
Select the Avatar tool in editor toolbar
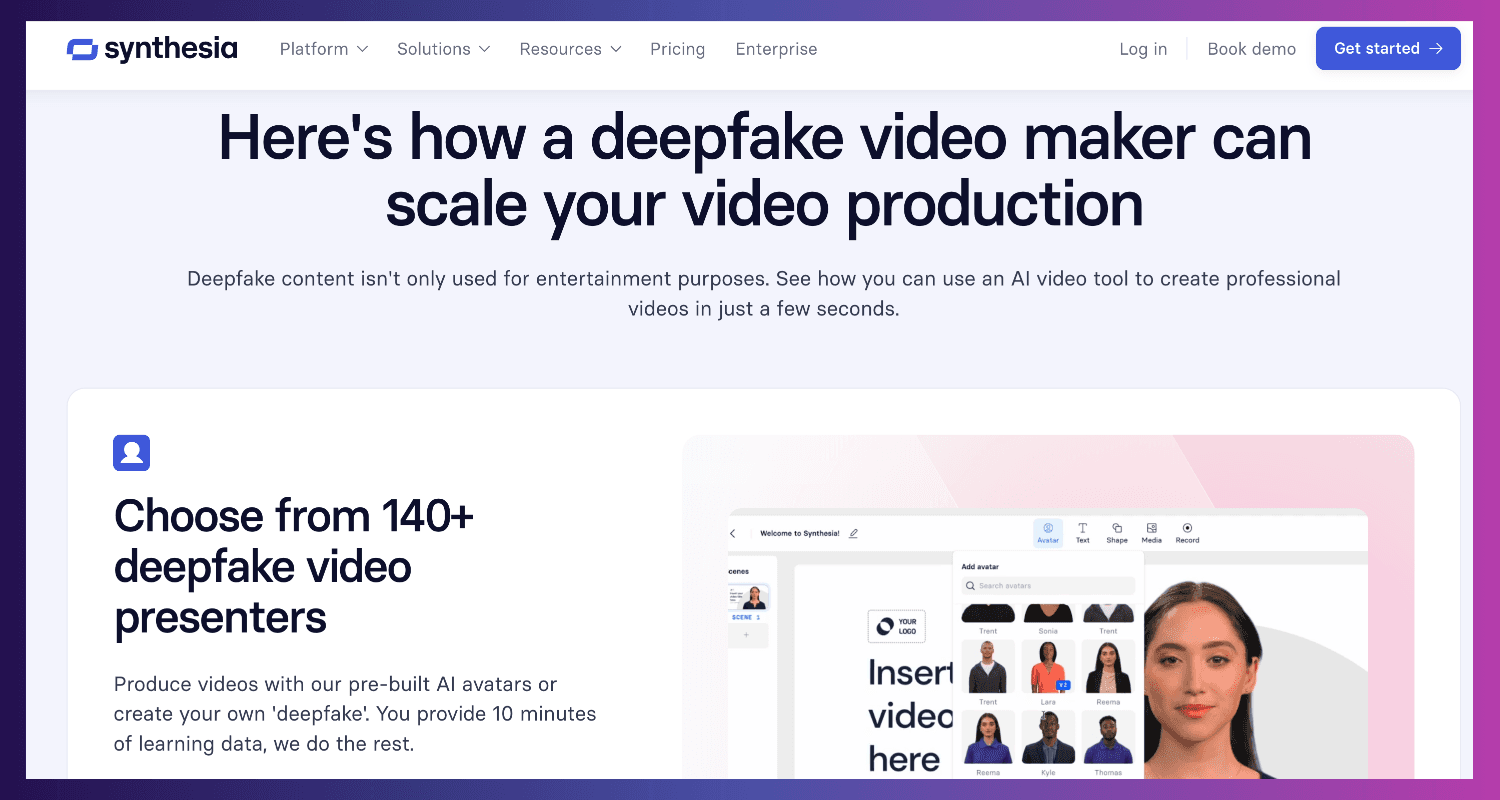[x=1048, y=532]
